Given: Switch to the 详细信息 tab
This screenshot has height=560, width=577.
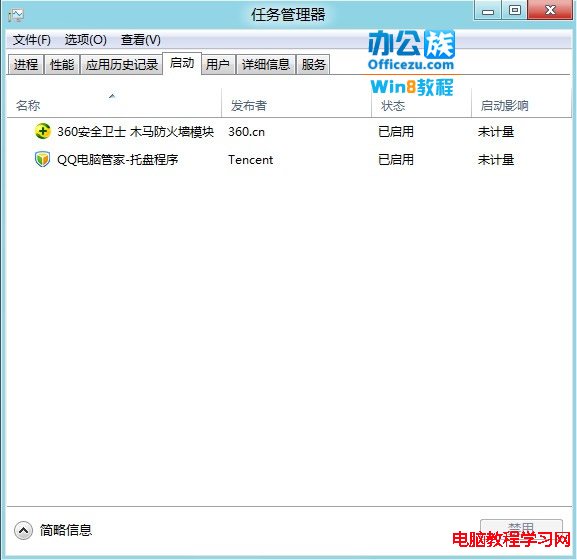Looking at the screenshot, I should (x=266, y=65).
